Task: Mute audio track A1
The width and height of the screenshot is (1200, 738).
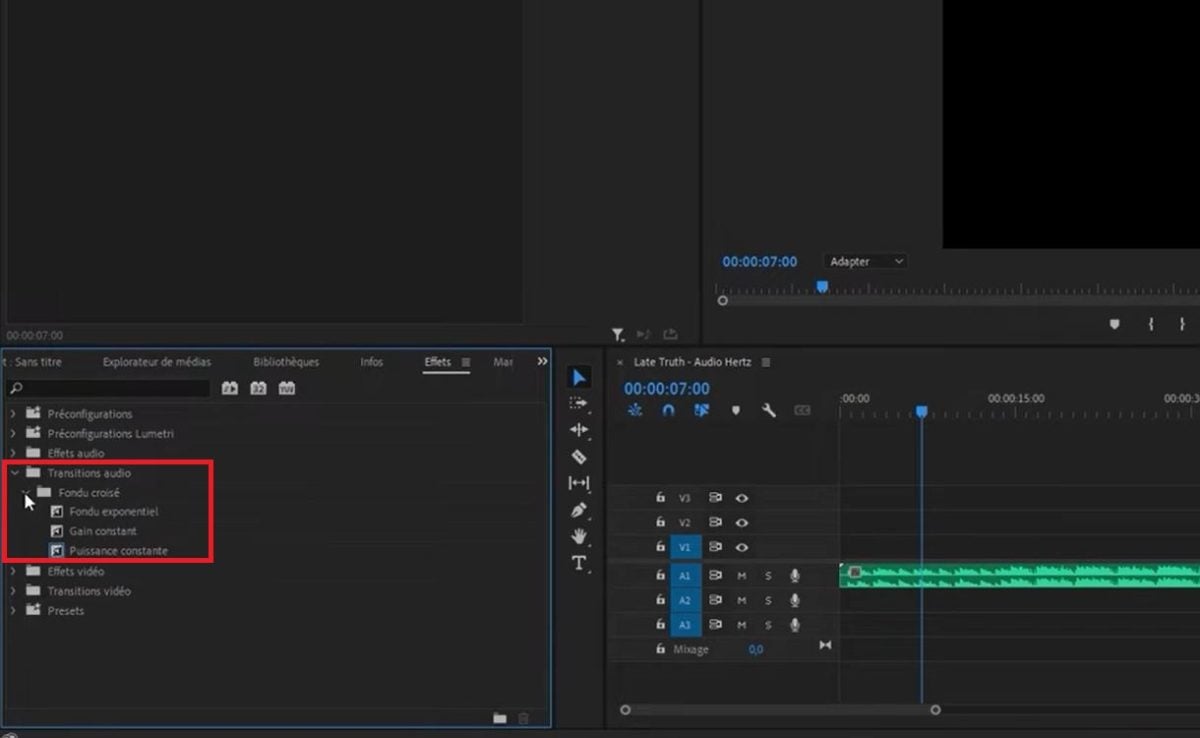Action: 742,576
